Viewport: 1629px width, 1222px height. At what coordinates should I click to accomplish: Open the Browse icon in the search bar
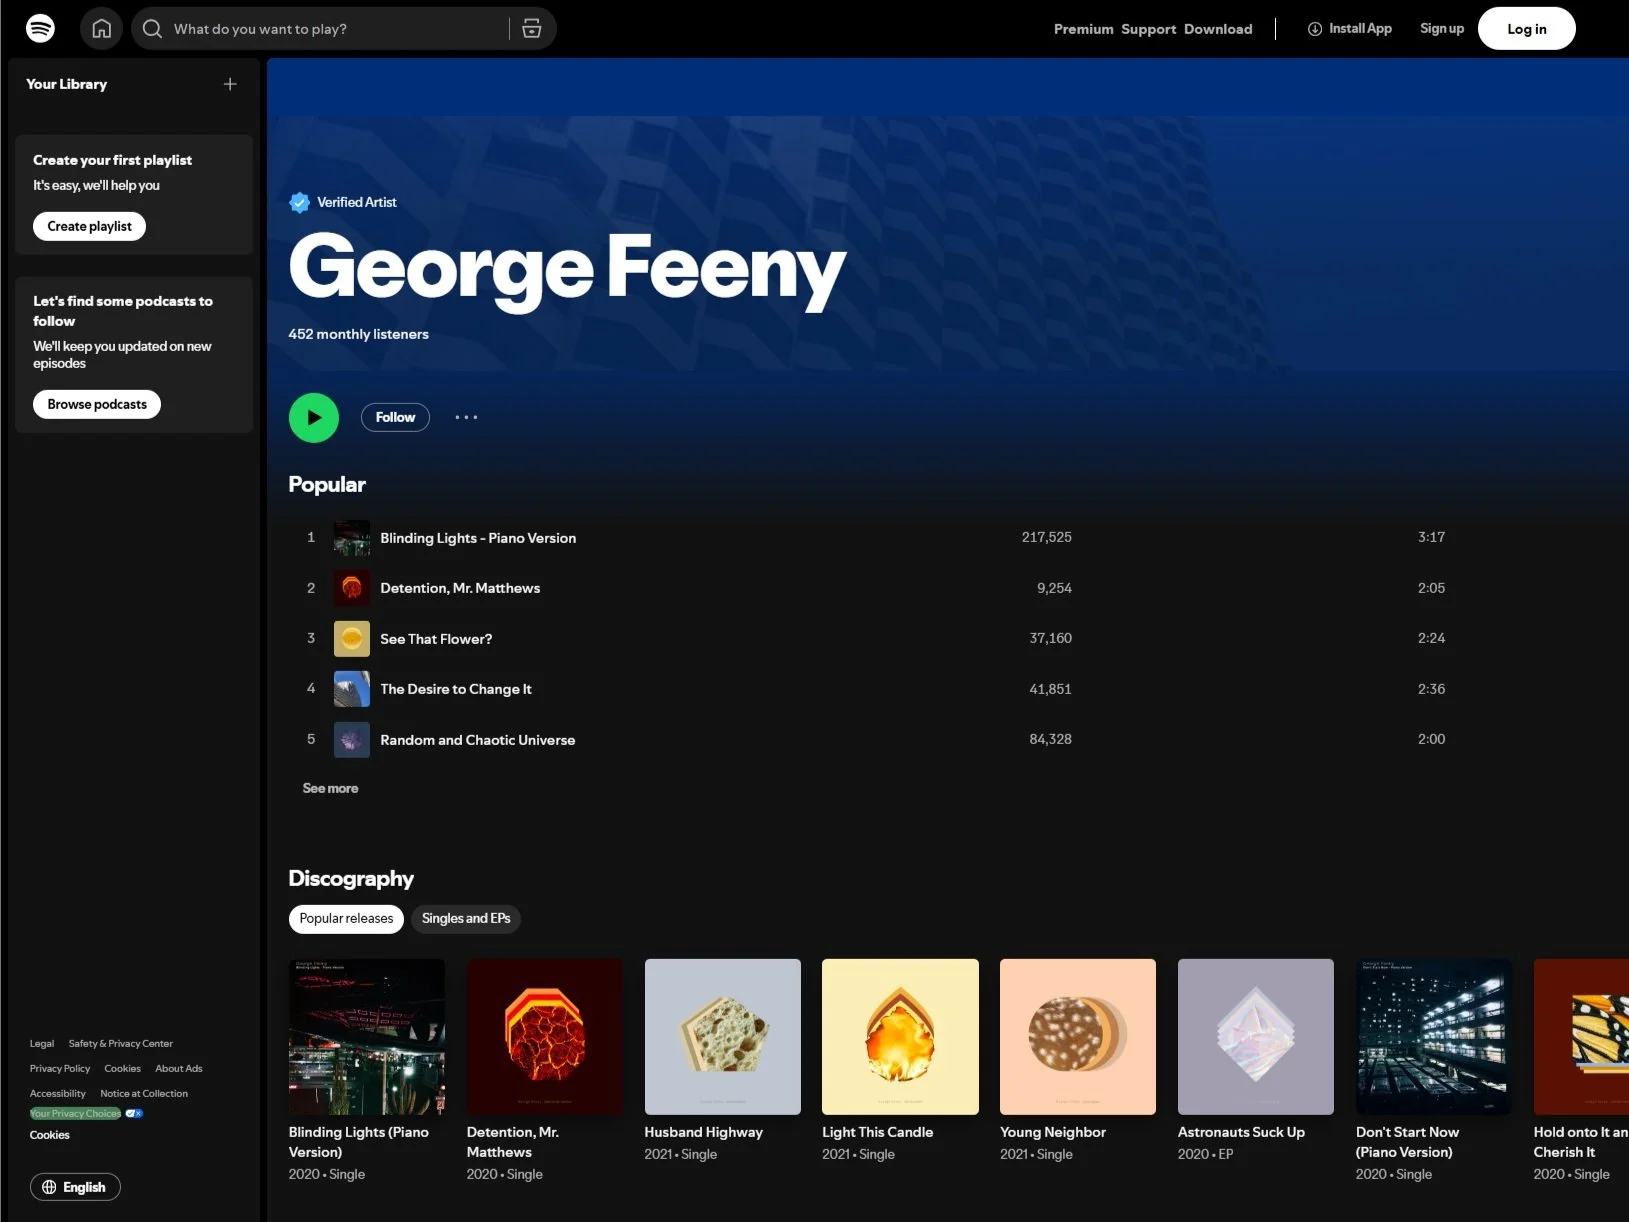click(532, 29)
